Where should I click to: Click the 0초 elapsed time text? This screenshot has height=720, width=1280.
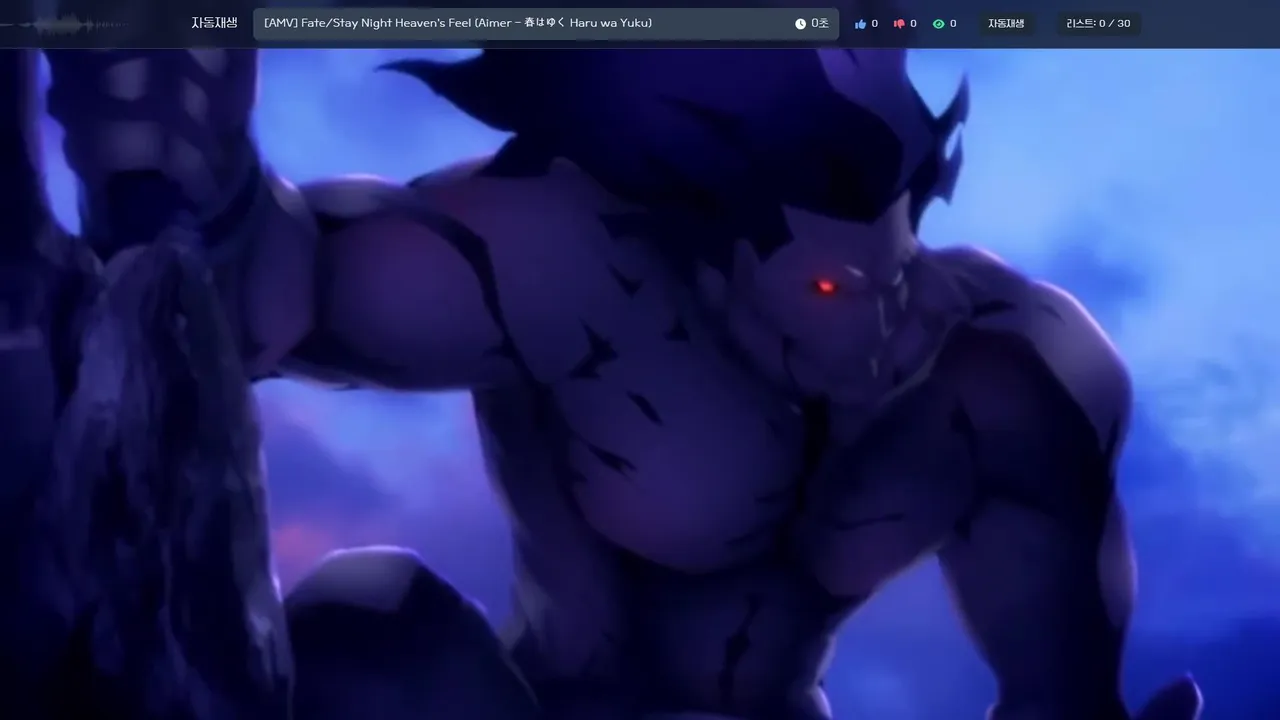(820, 24)
